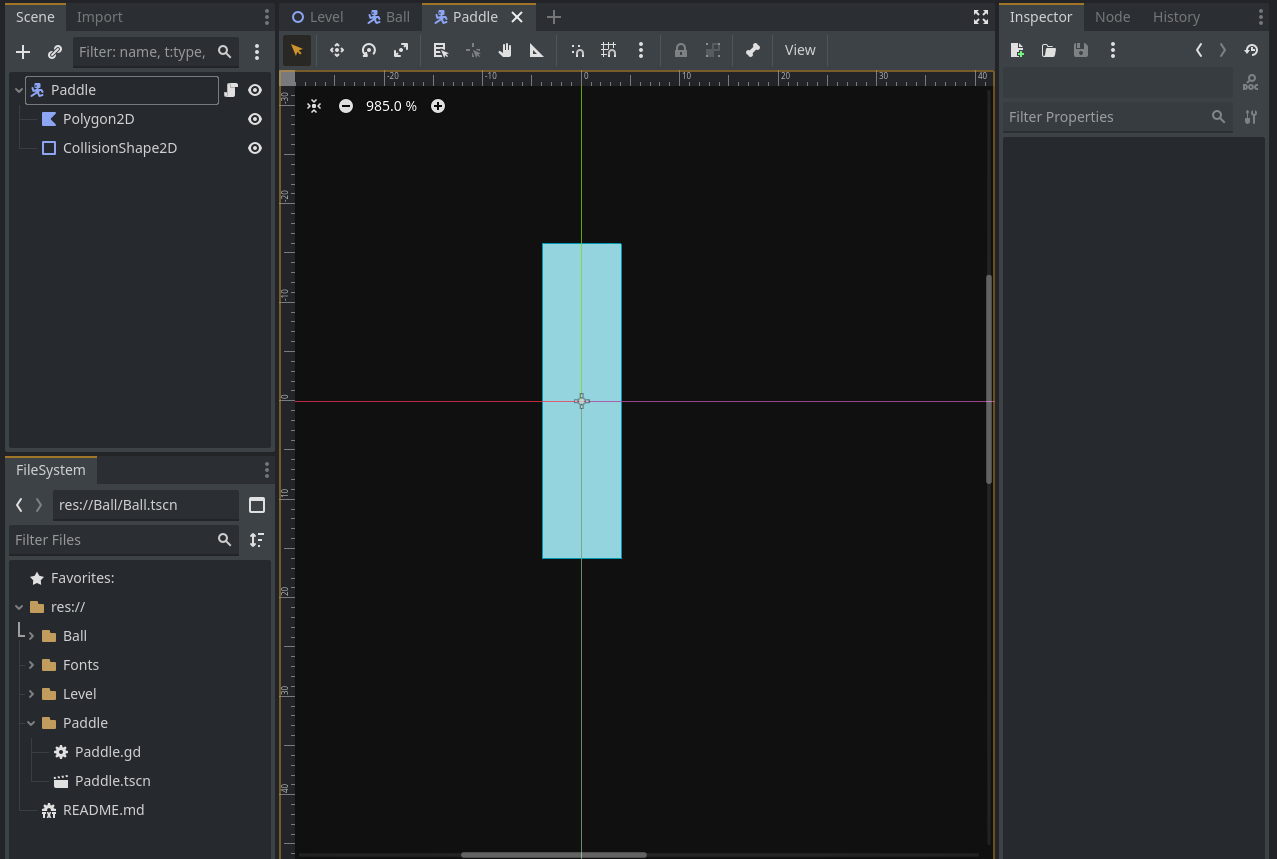Add a new child node in the Scene dock
The height and width of the screenshot is (859, 1277).
23,51
